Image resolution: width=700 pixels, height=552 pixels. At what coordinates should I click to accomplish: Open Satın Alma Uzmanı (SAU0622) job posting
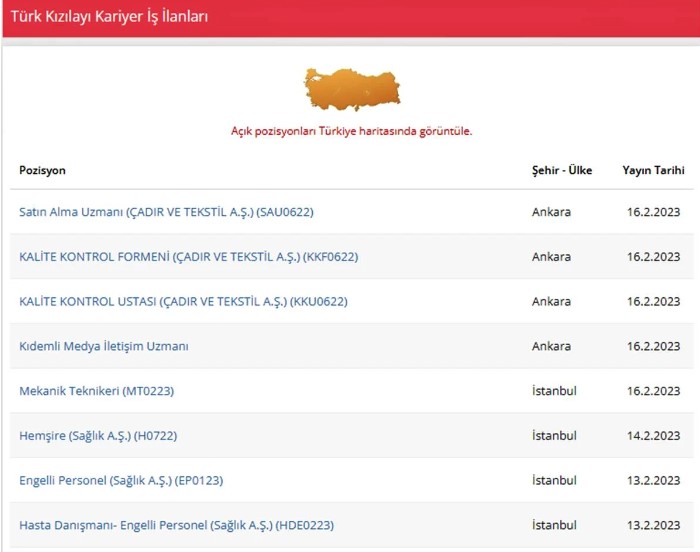pos(166,212)
